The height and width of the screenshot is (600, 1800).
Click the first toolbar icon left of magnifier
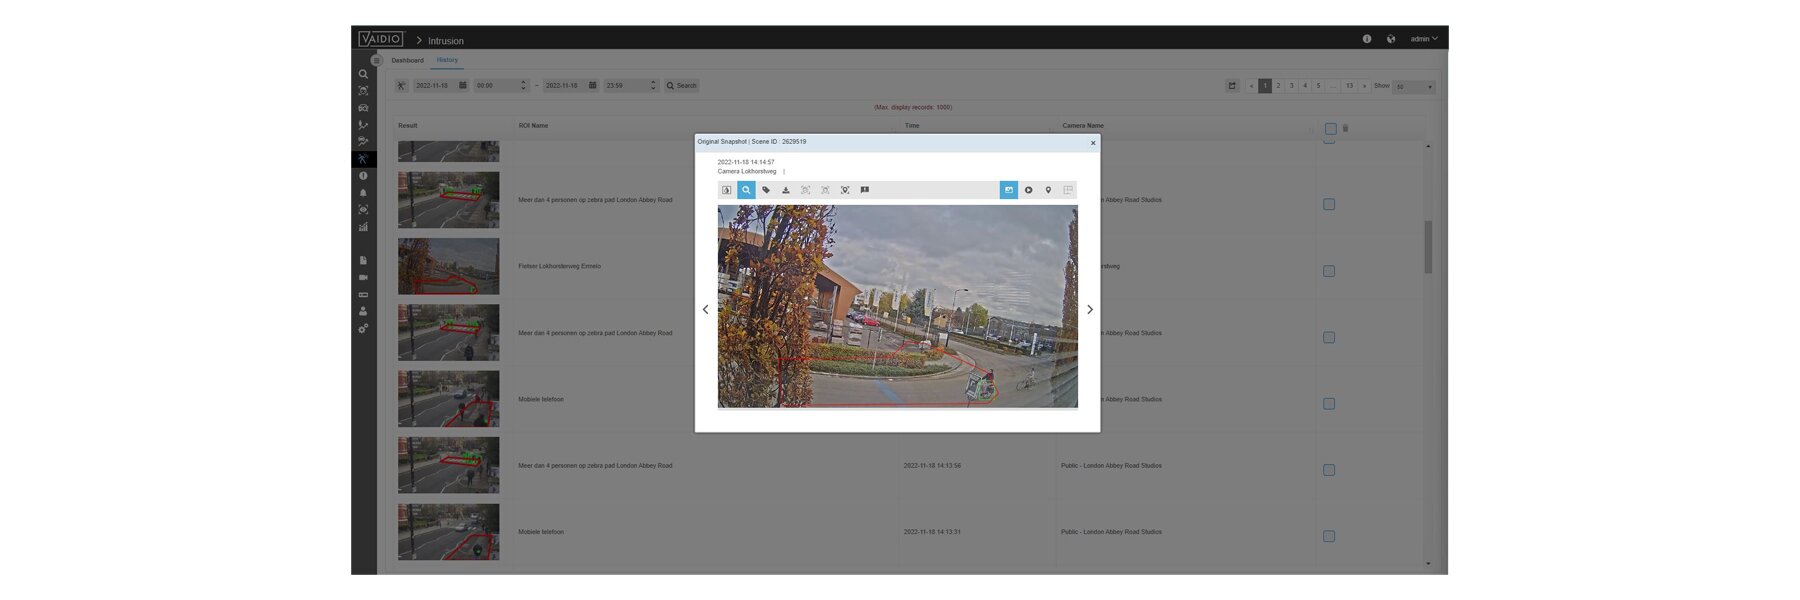click(727, 190)
